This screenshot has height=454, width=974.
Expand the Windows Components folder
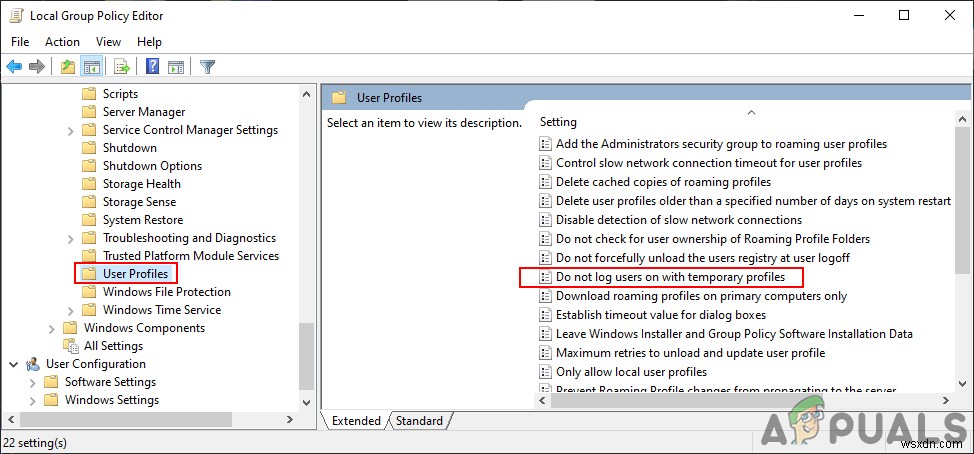51,328
